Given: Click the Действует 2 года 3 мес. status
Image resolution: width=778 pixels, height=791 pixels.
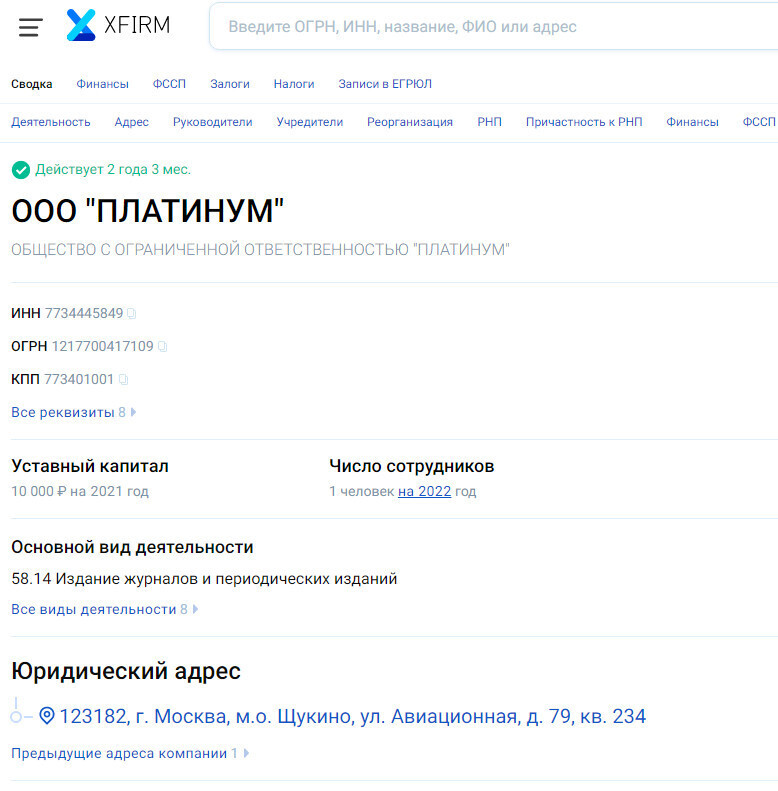Looking at the screenshot, I should (113, 170).
